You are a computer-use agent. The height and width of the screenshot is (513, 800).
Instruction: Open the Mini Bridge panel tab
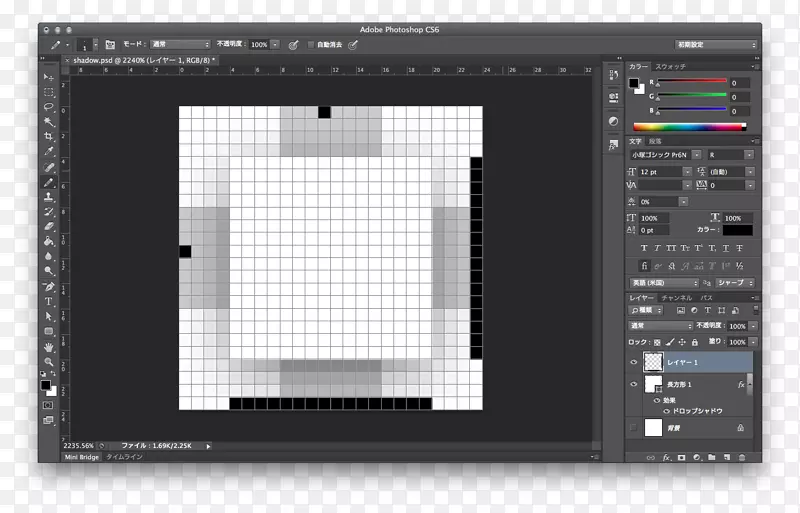coord(83,456)
